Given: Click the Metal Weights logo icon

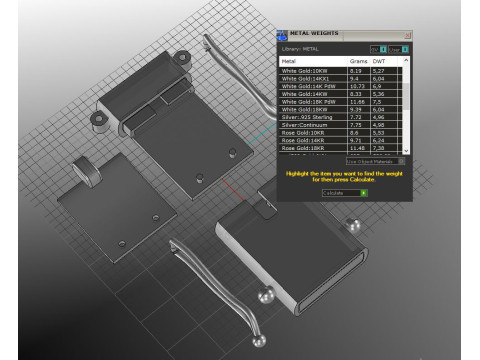Looking at the screenshot, I should pyautogui.click(x=282, y=35).
